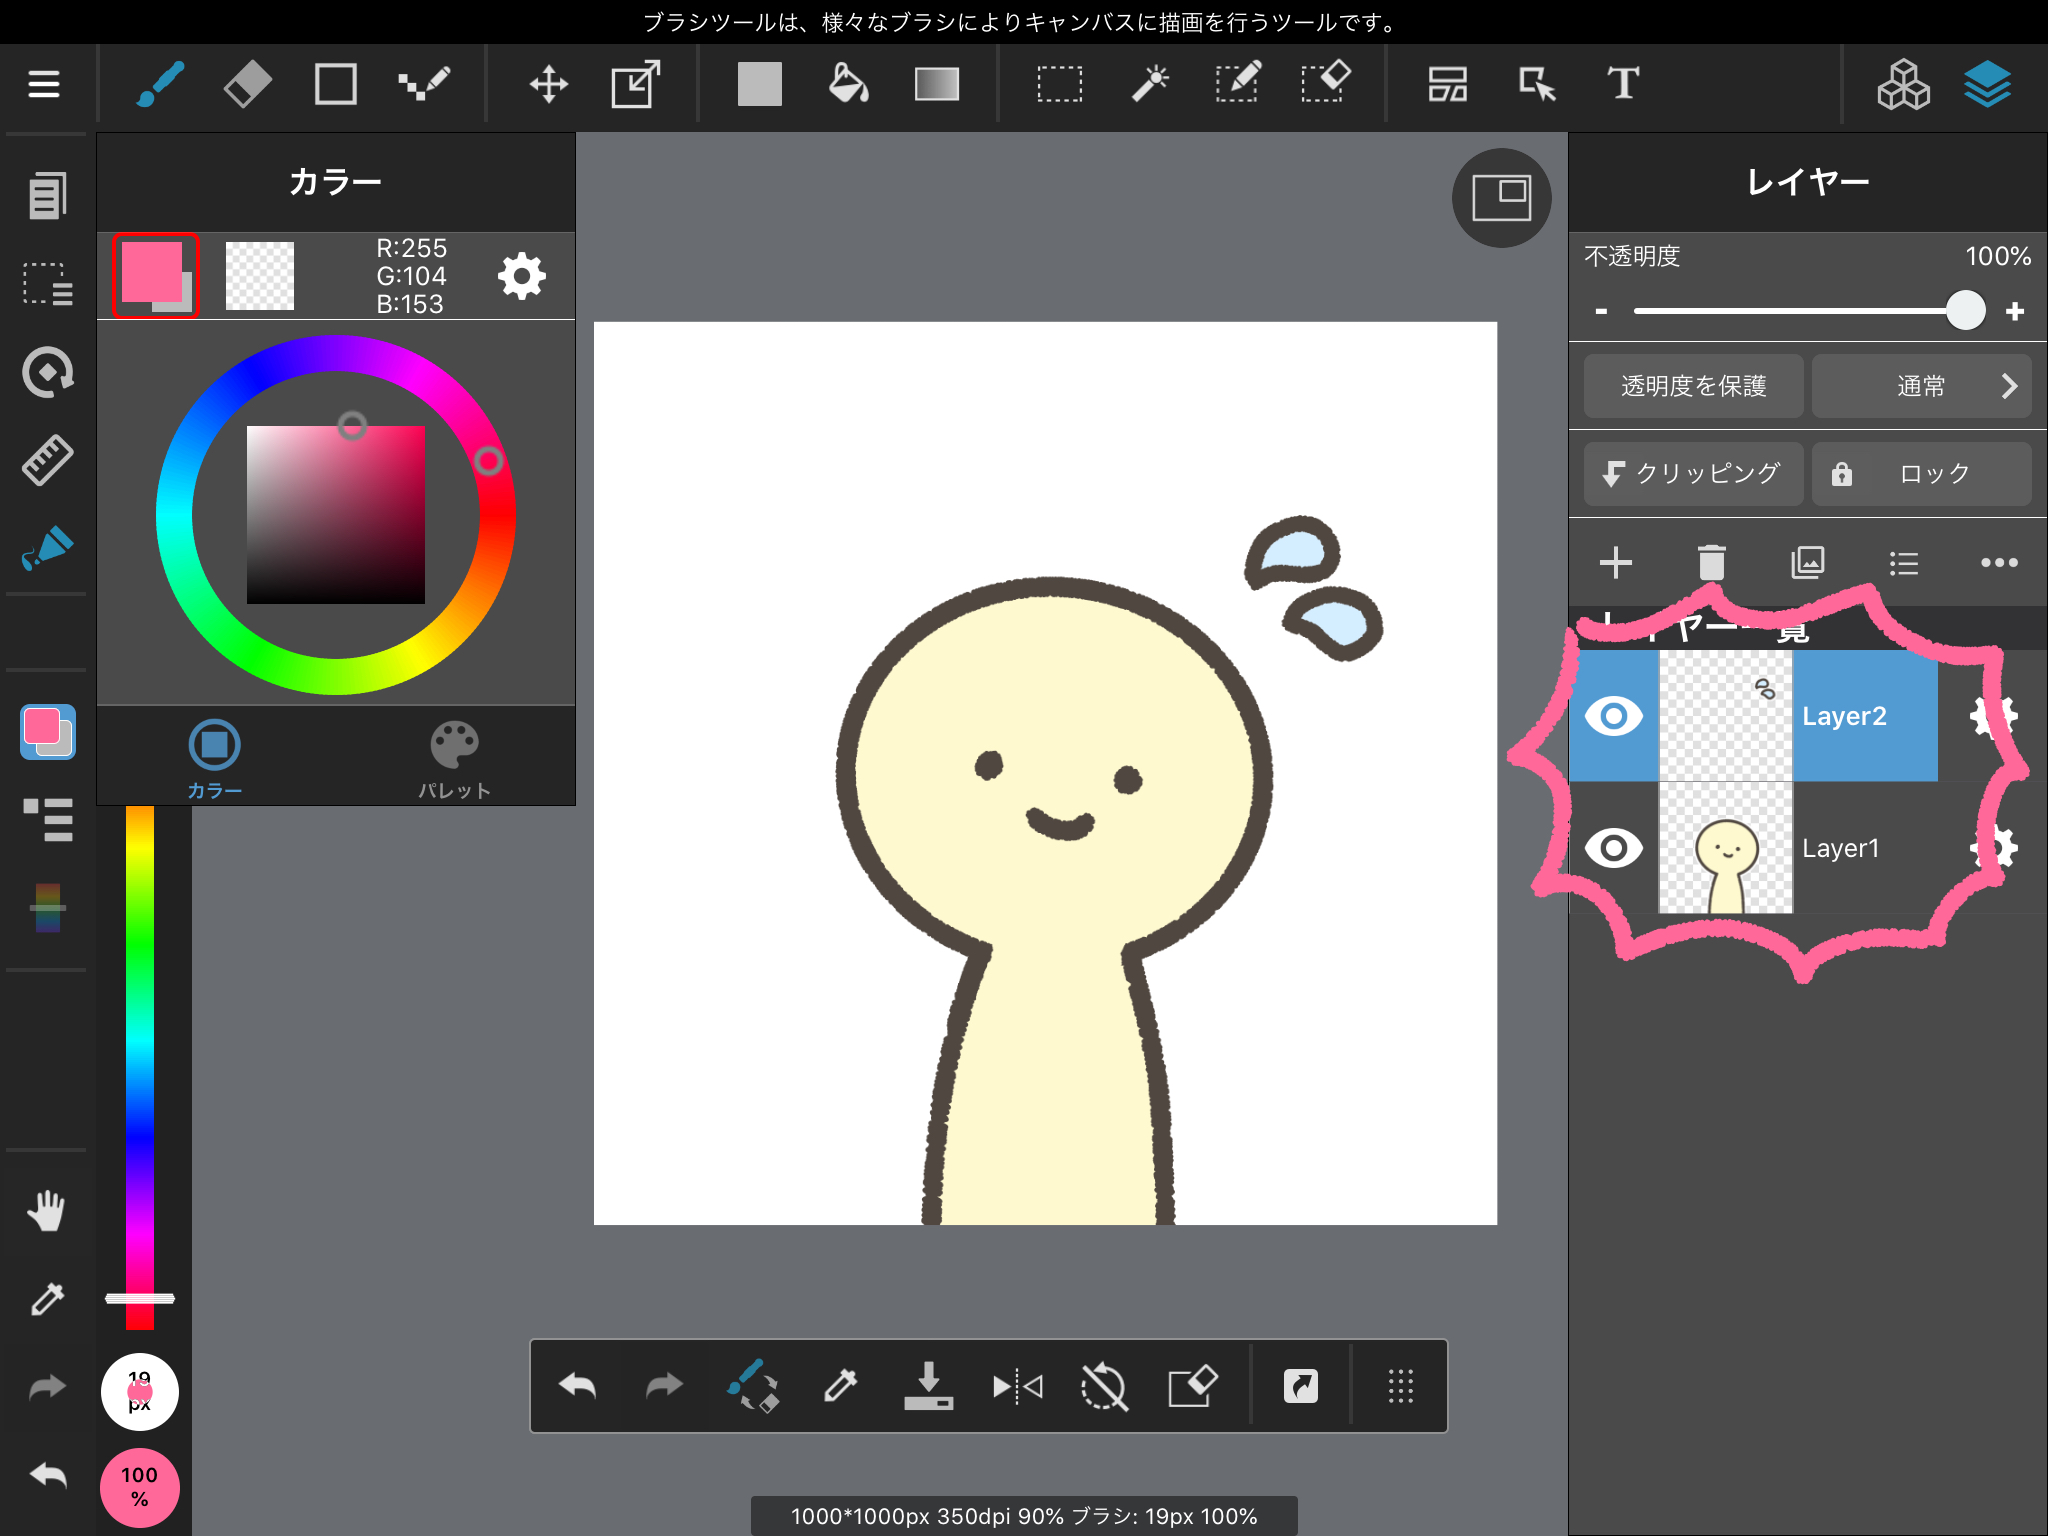Toggle 透明度を保護 protect alpha
Viewport: 2048px width, 1536px height.
tap(1693, 386)
